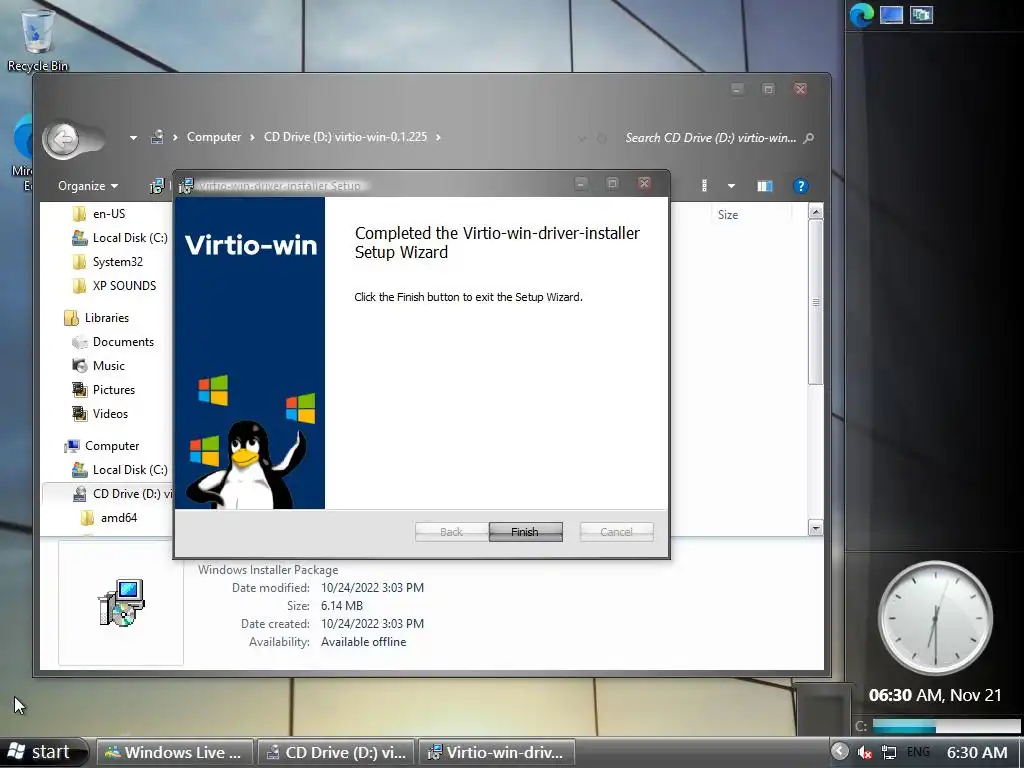Select Local Disk (C:) under Computer
Viewport: 1024px width, 768px height.
[x=120, y=470]
